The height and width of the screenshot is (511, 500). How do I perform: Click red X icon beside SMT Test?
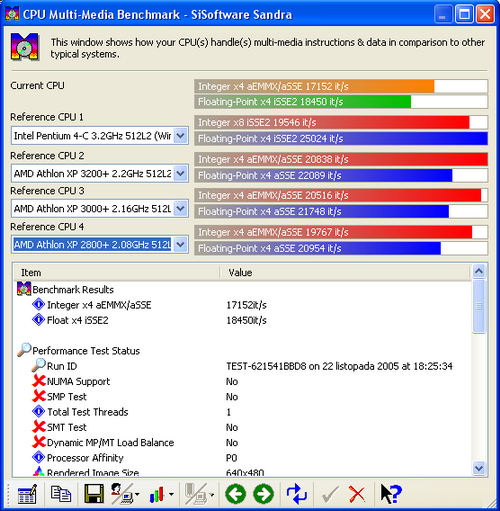pyautogui.click(x=39, y=427)
